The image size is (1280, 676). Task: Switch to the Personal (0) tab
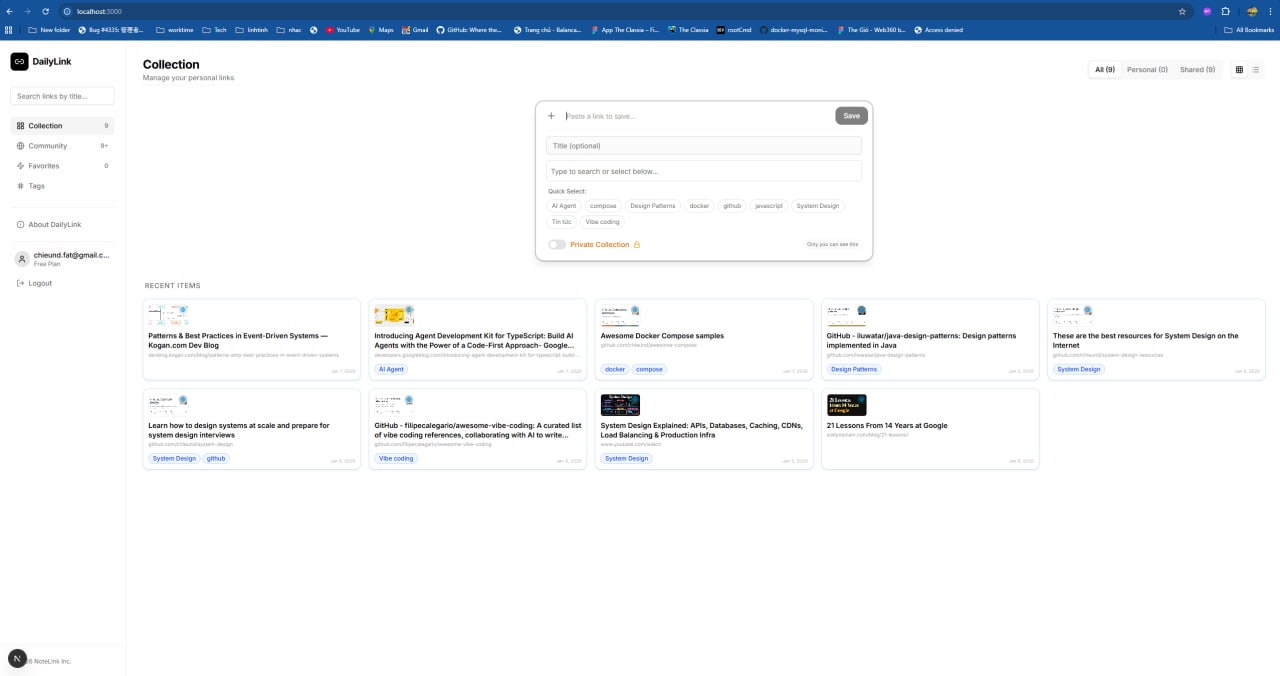[1146, 69]
